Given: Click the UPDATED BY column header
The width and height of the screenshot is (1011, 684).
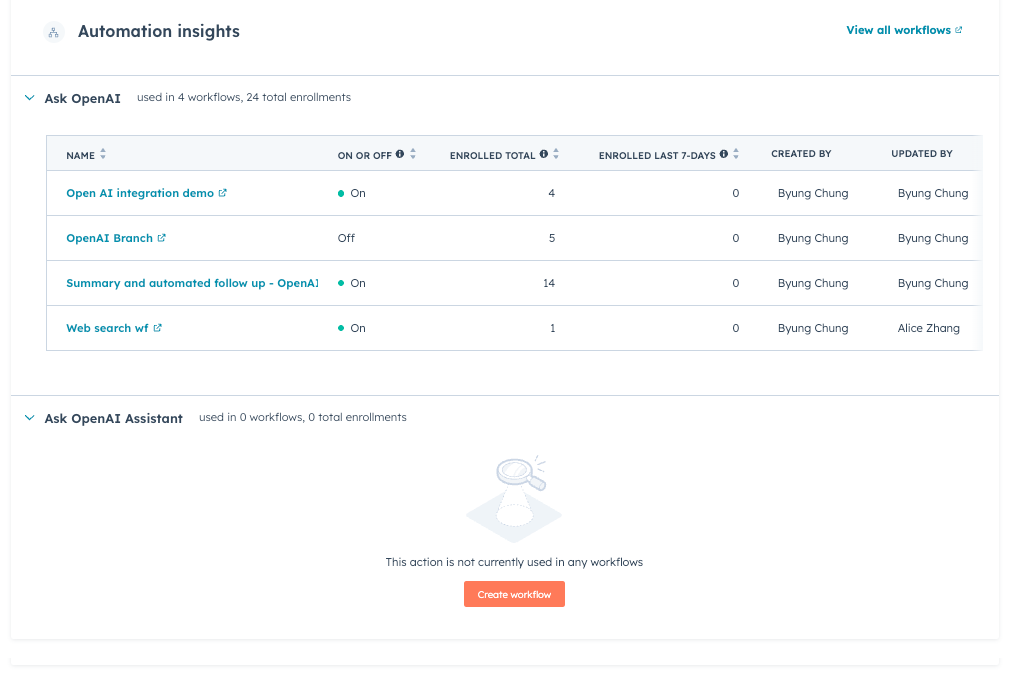Looking at the screenshot, I should 921,154.
